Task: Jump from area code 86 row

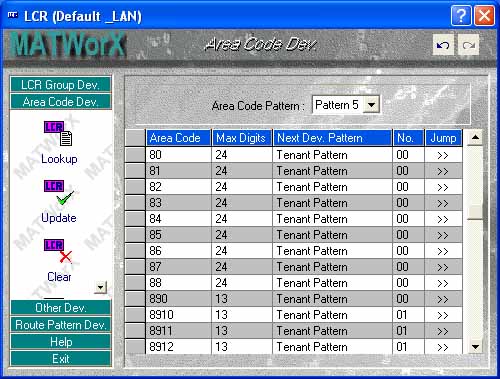Action: [x=443, y=251]
